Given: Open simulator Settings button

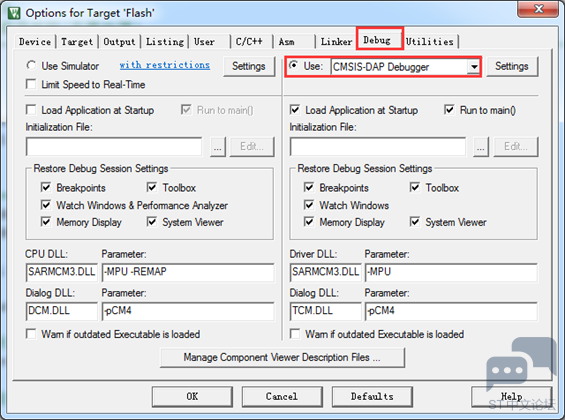Looking at the screenshot, I should (249, 66).
